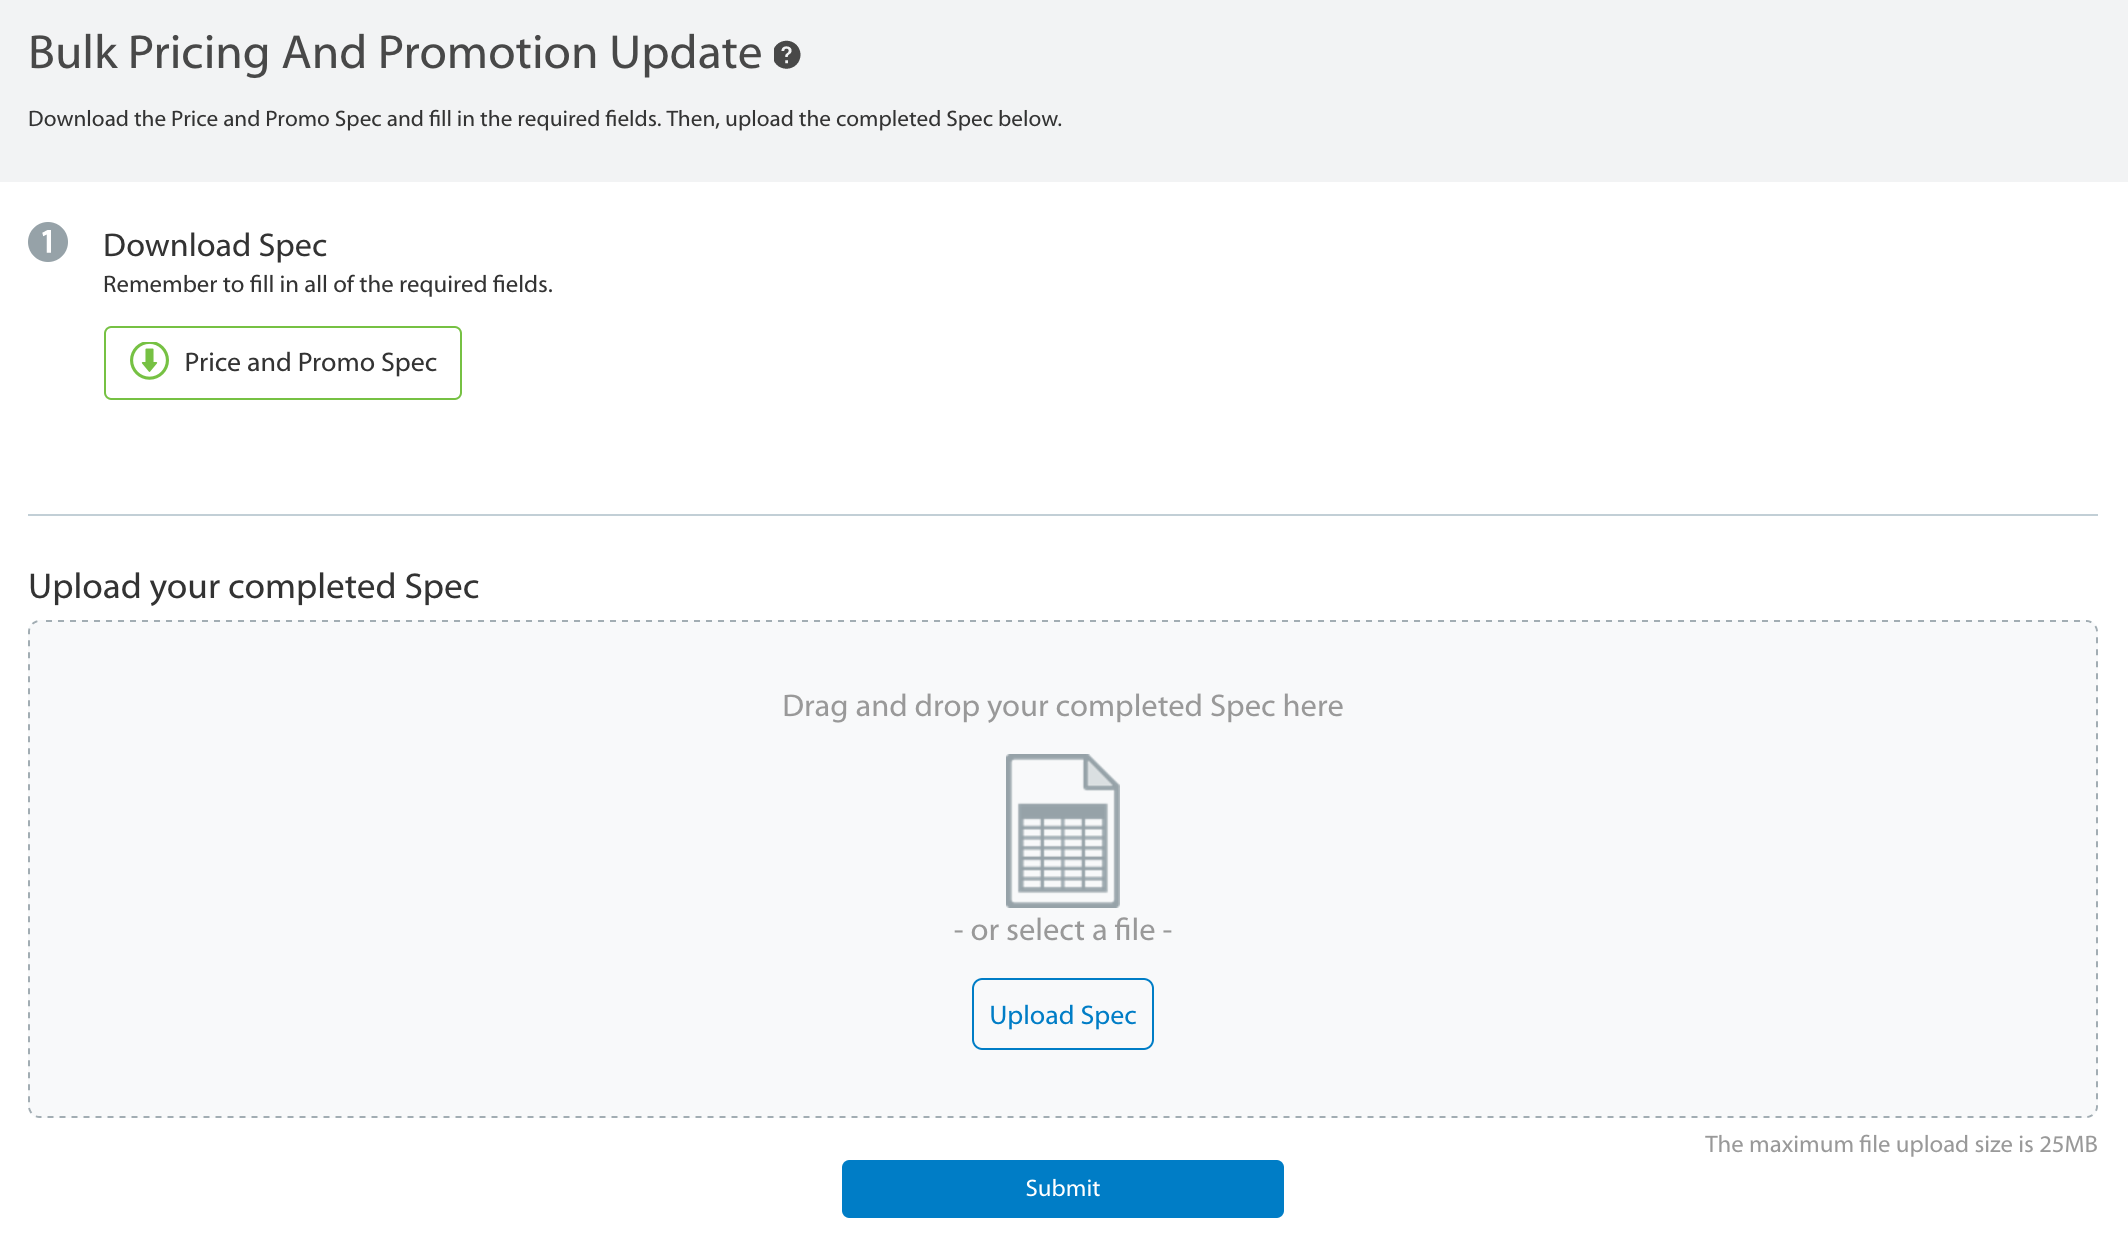
Task: Click the numbered Download Spec step indicator
Action: click(48, 240)
